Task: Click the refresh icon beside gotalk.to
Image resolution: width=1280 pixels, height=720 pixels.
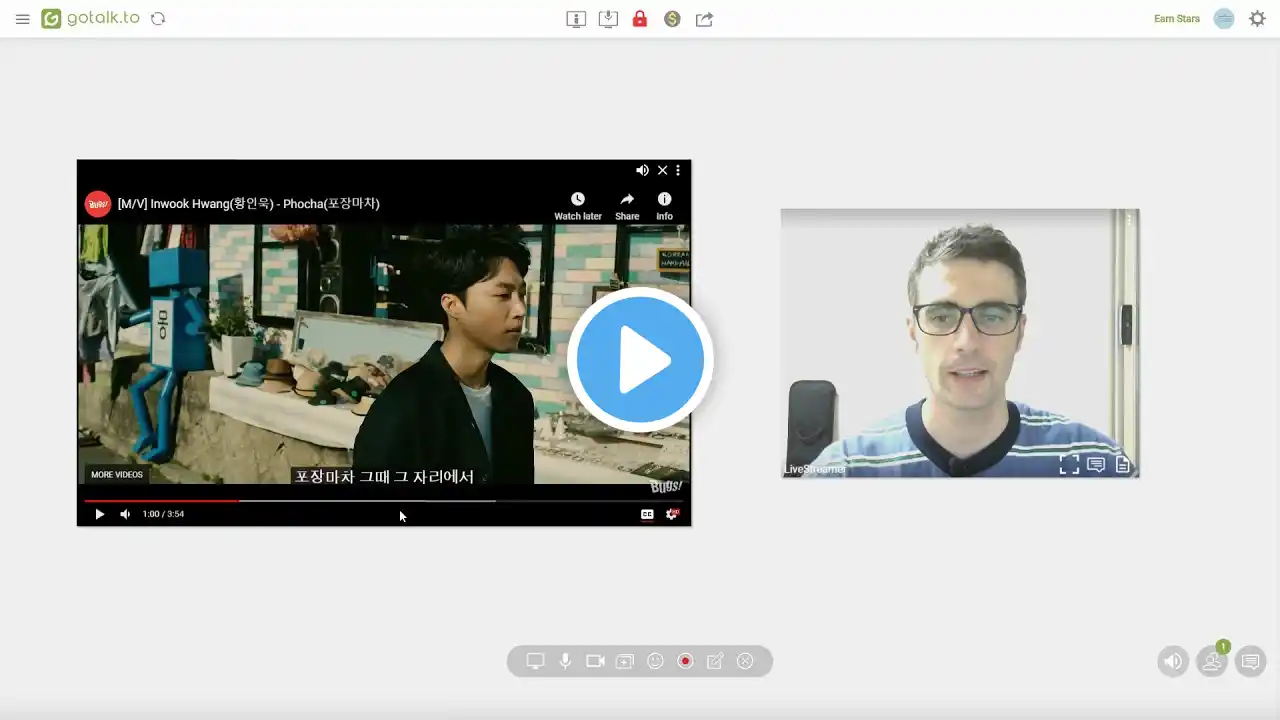Action: [x=158, y=19]
